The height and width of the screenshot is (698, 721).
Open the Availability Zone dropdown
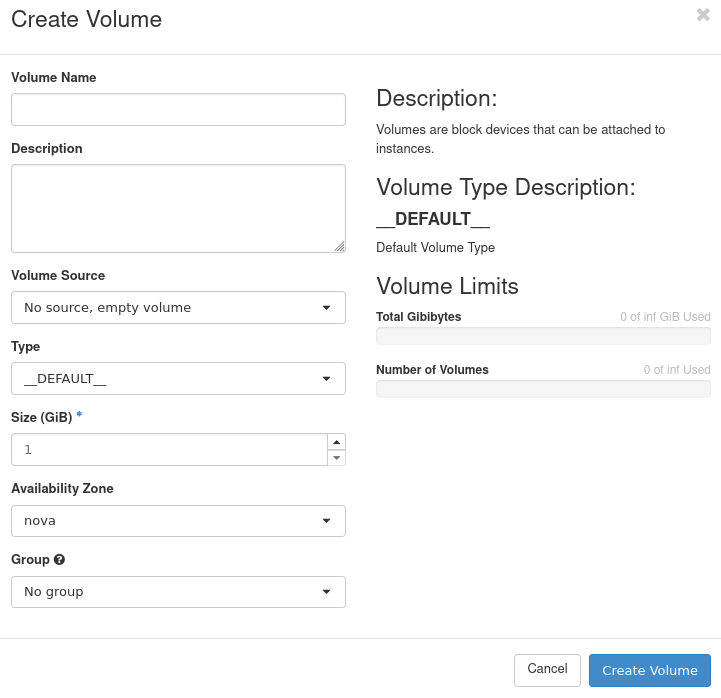[x=178, y=521]
